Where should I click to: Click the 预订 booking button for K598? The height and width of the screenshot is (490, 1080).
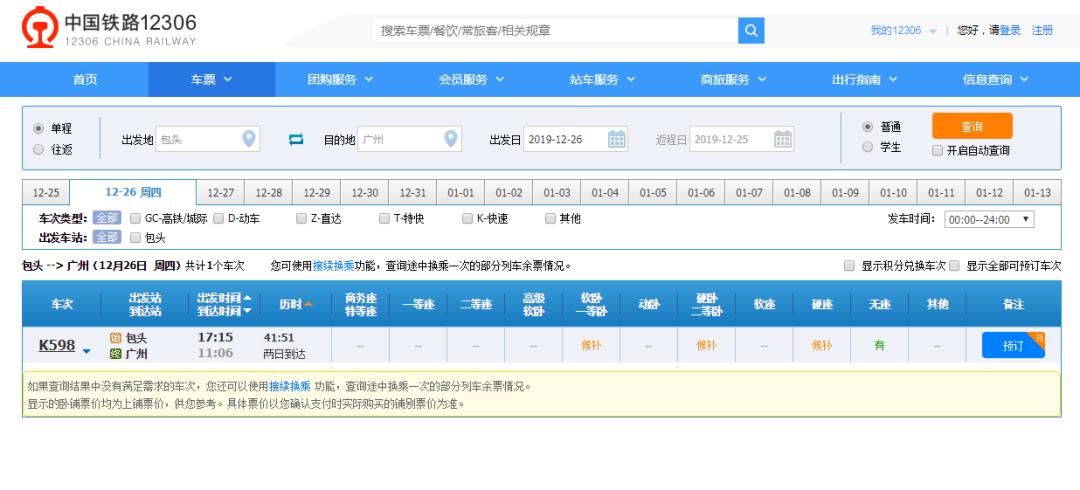coord(1013,345)
